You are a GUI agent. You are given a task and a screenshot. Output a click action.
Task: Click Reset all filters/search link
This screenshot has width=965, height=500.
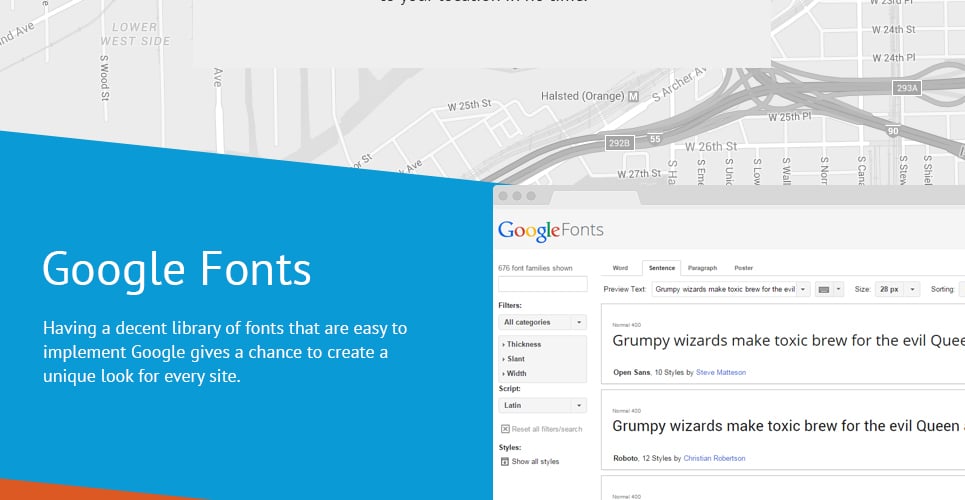tap(547, 429)
